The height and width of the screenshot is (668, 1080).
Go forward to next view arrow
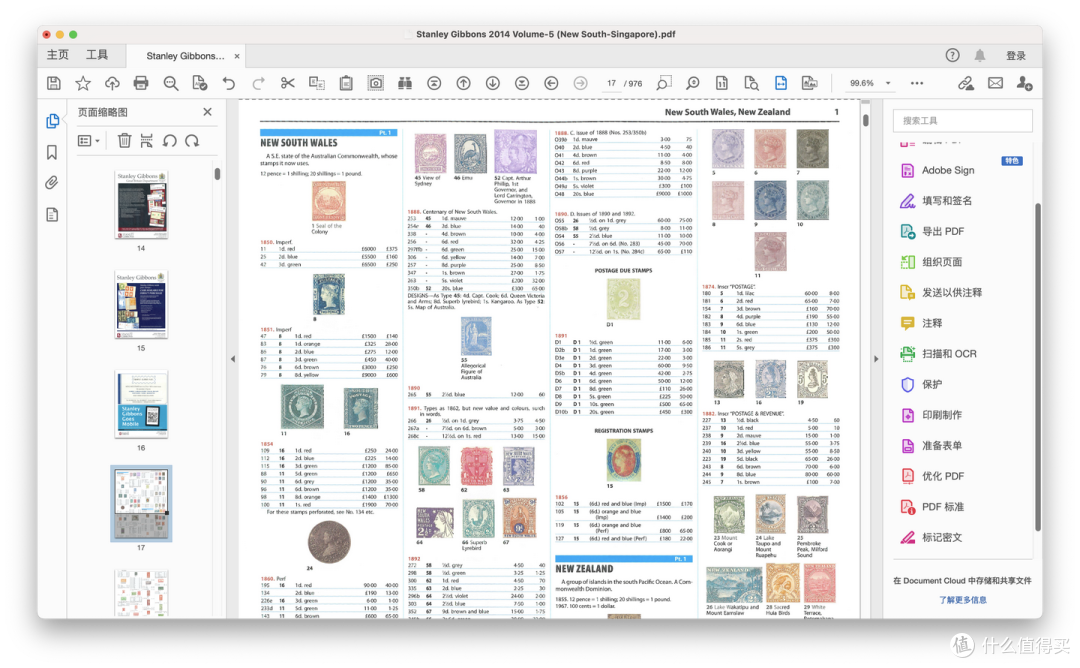581,83
